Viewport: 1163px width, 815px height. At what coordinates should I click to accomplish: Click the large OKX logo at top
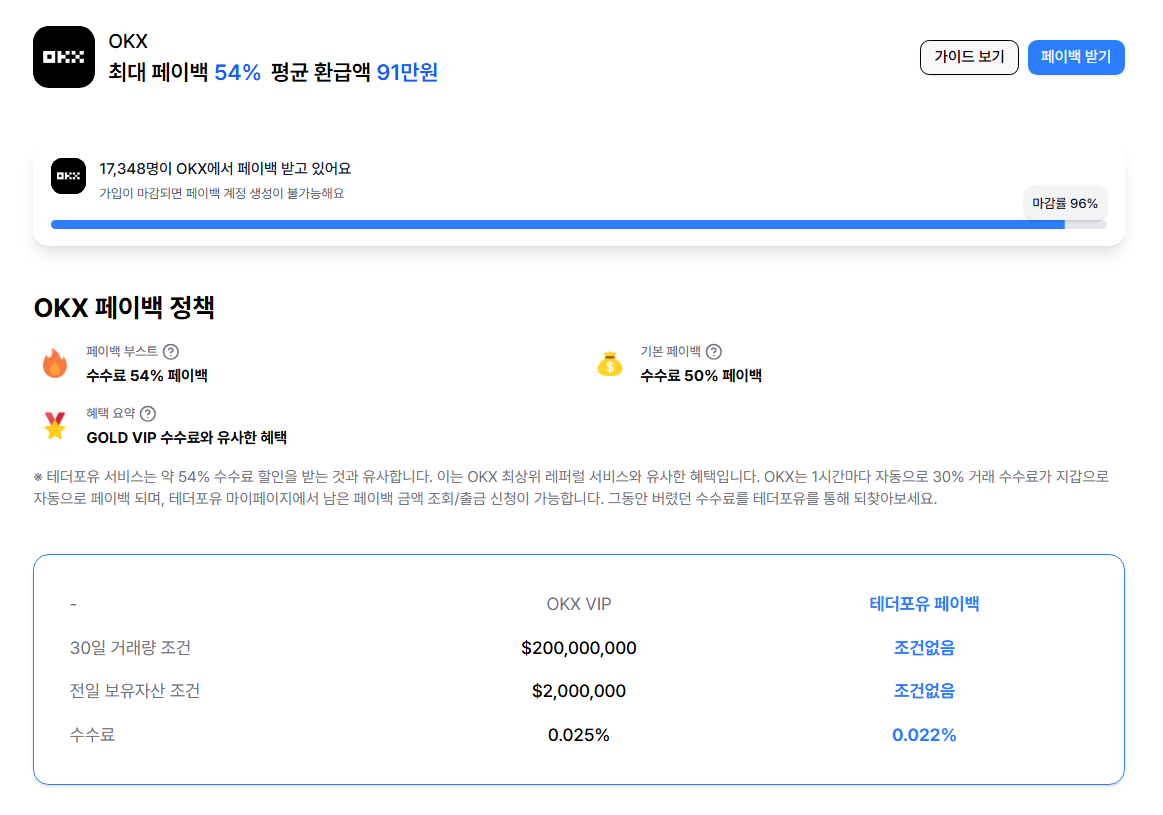[64, 57]
